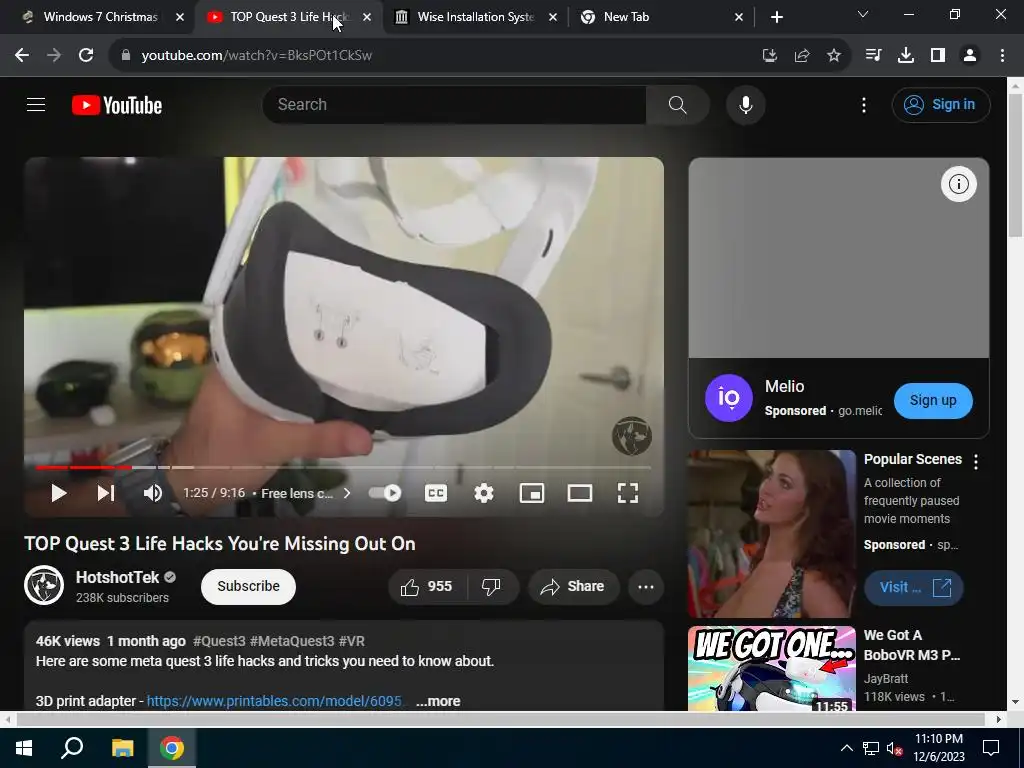Switch to Windows 7 Christmas tab
The width and height of the screenshot is (1024, 768).
tap(100, 17)
